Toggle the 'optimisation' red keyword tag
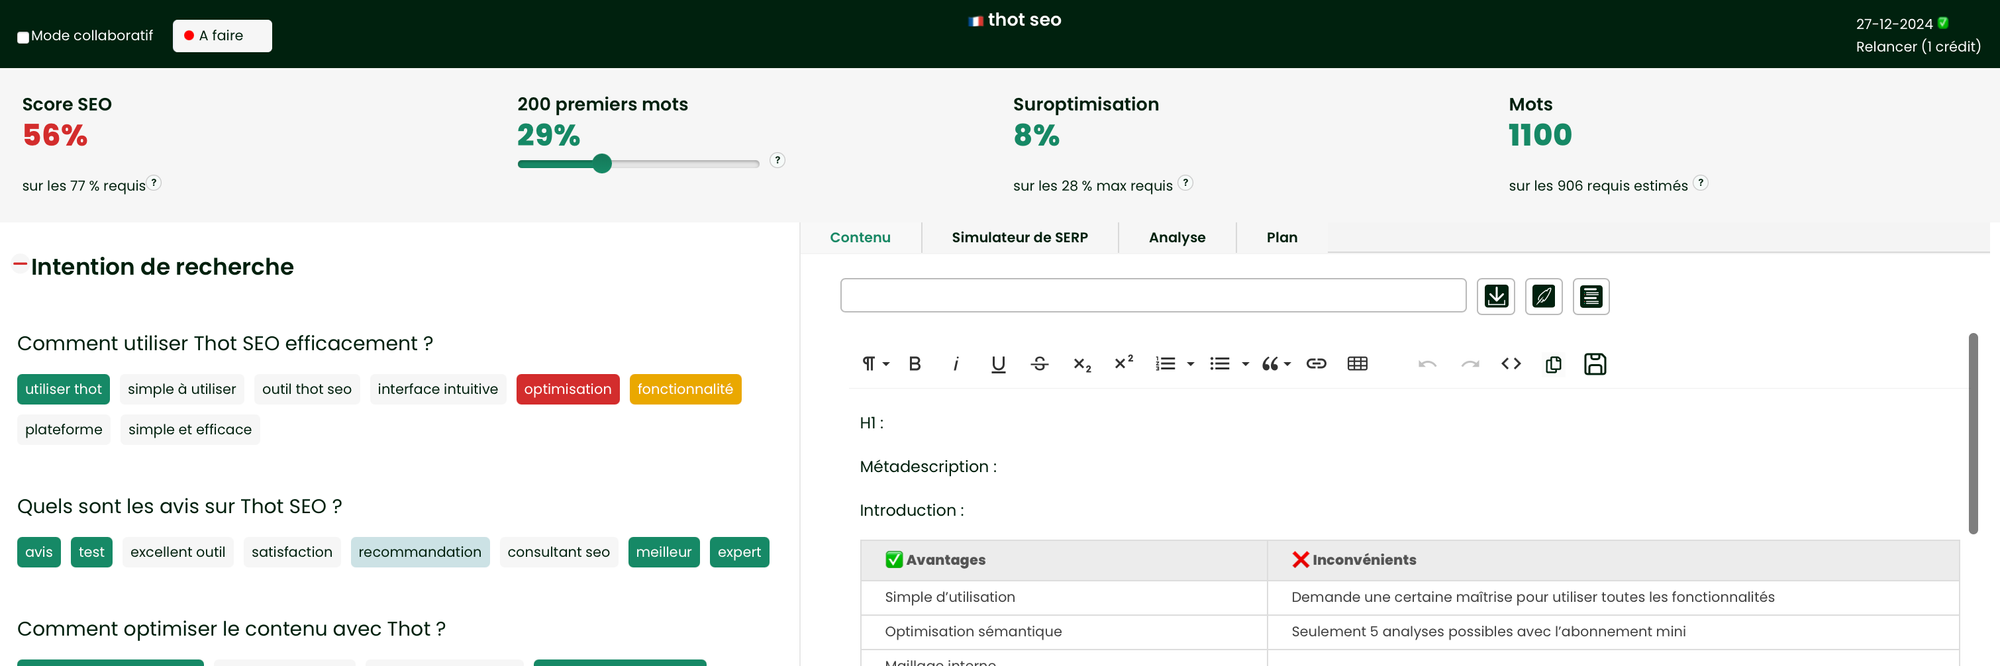 coord(567,389)
